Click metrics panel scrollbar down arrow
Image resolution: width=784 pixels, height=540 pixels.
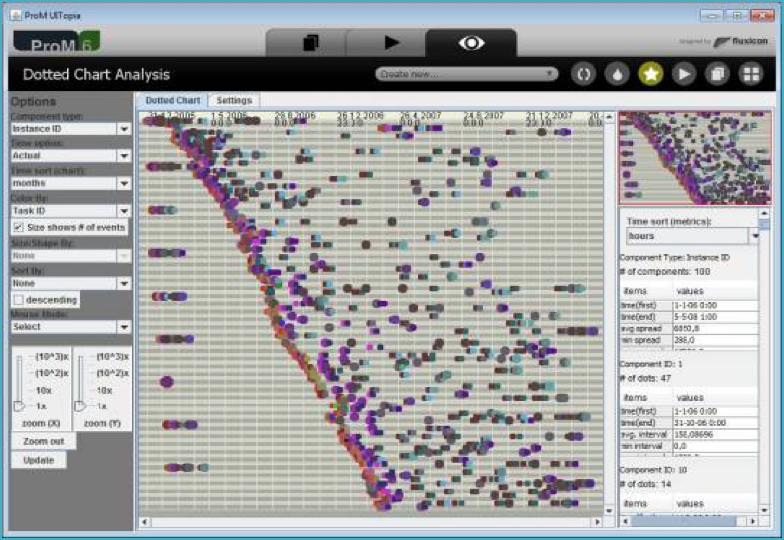tap(764, 510)
